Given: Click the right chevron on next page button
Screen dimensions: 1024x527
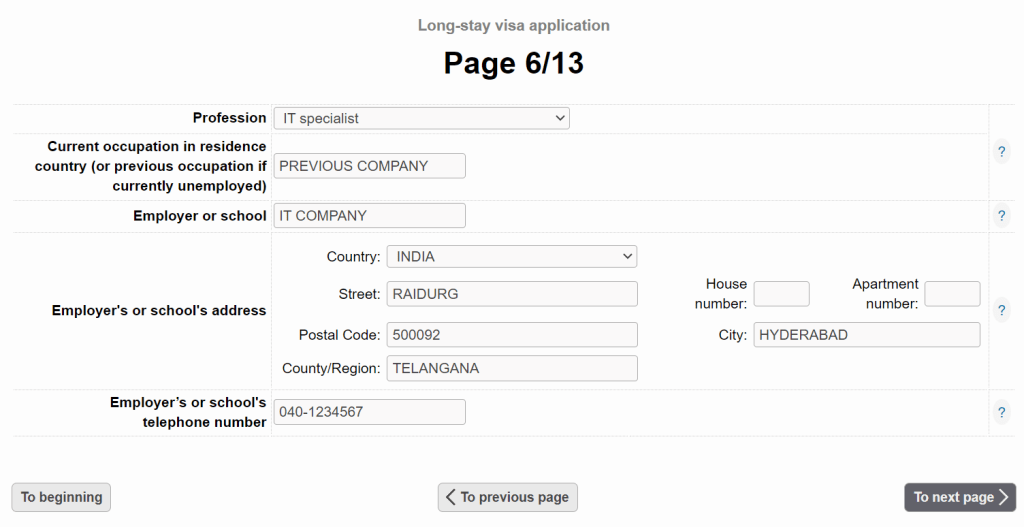Looking at the screenshot, I should [1004, 497].
